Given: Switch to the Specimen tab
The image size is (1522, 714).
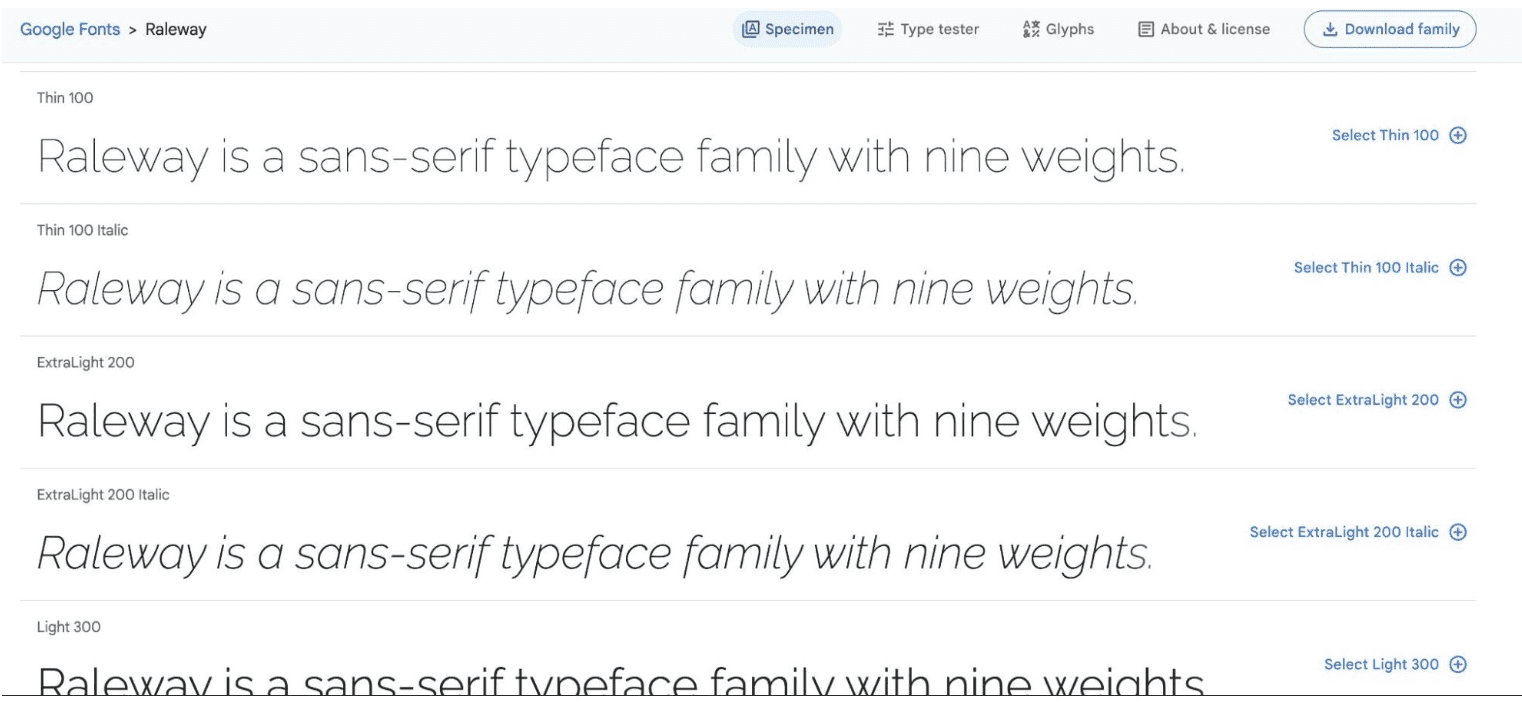Looking at the screenshot, I should 788,29.
